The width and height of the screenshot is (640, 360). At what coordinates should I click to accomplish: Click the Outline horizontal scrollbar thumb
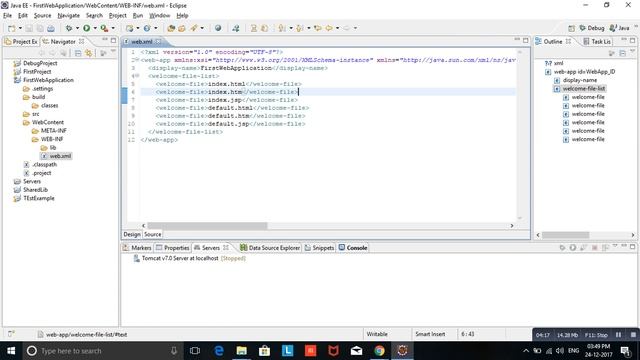[x=565, y=235]
